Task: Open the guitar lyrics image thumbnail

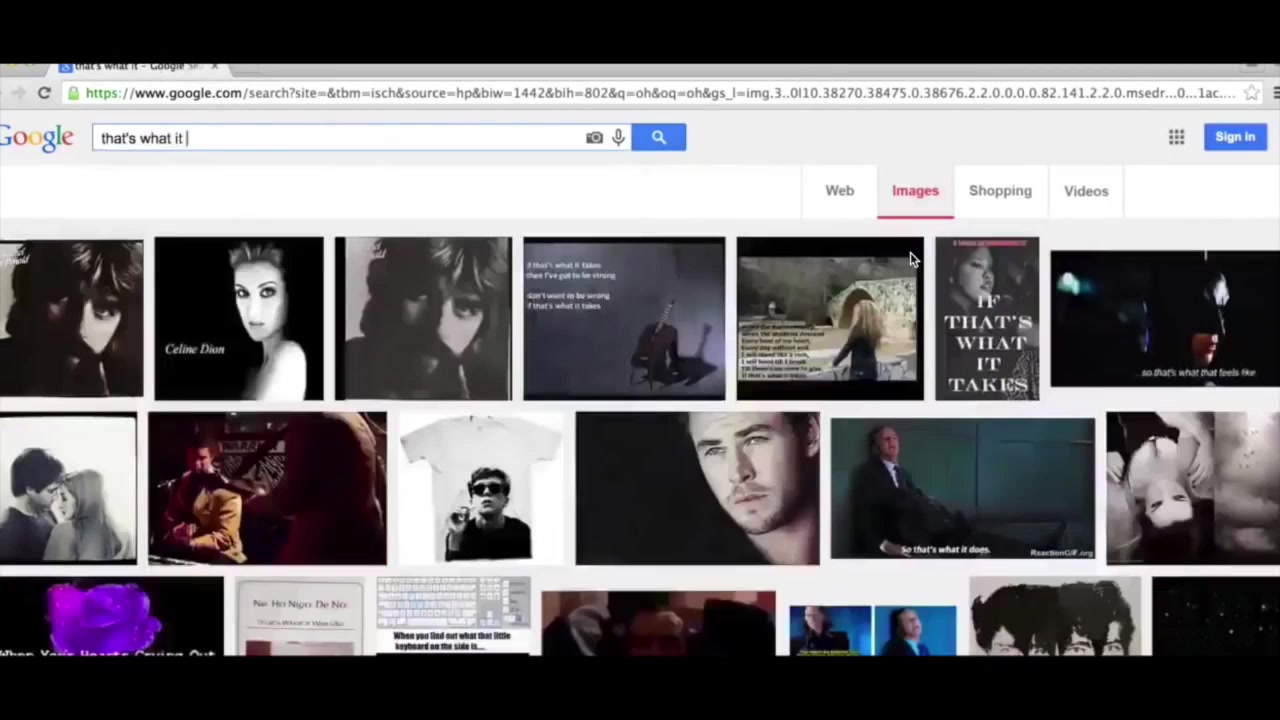Action: [624, 319]
